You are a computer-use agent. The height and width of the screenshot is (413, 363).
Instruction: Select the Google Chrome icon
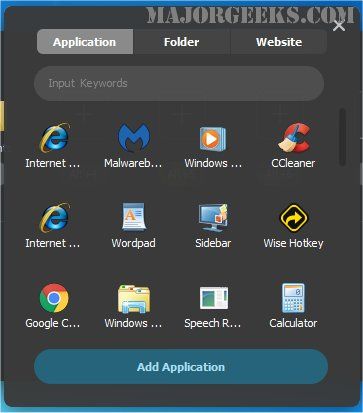(54, 298)
